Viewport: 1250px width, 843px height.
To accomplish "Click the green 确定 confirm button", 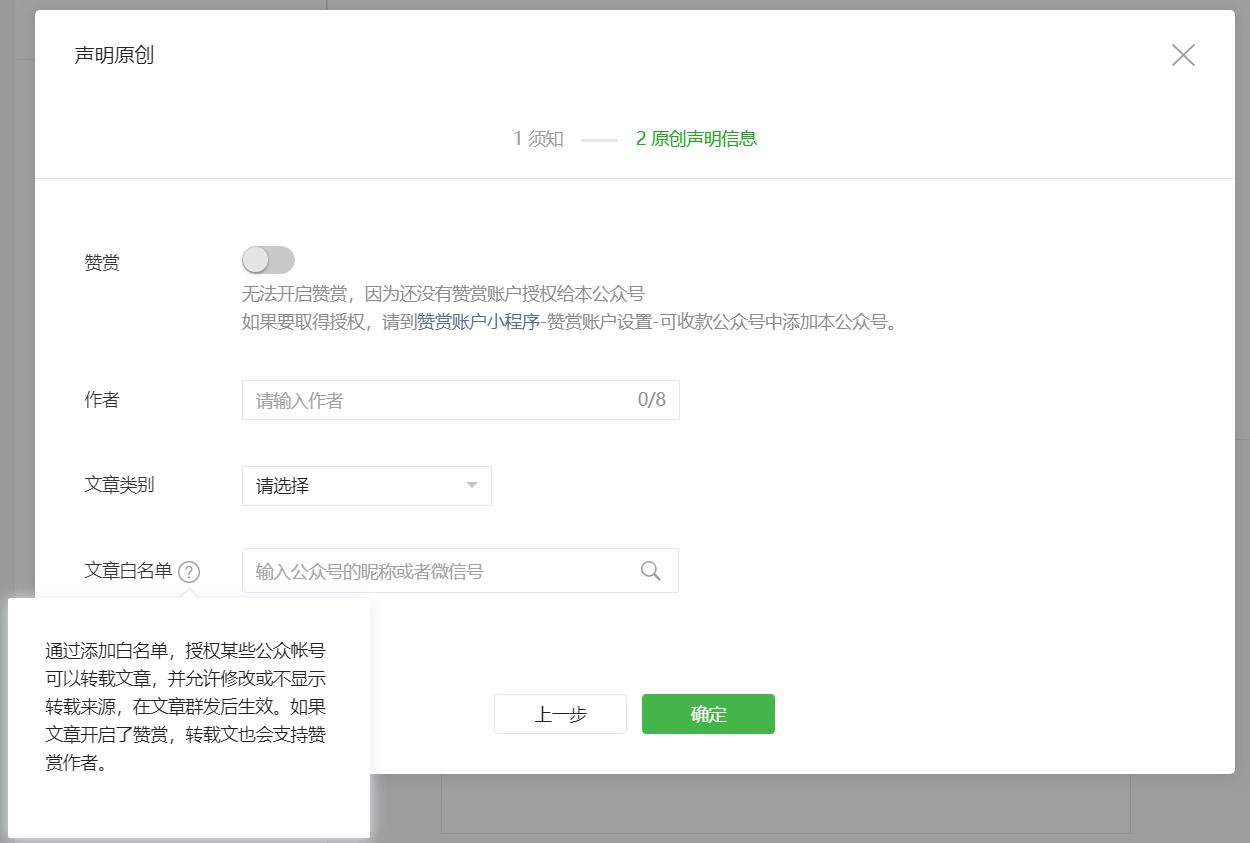I will pyautogui.click(x=708, y=713).
